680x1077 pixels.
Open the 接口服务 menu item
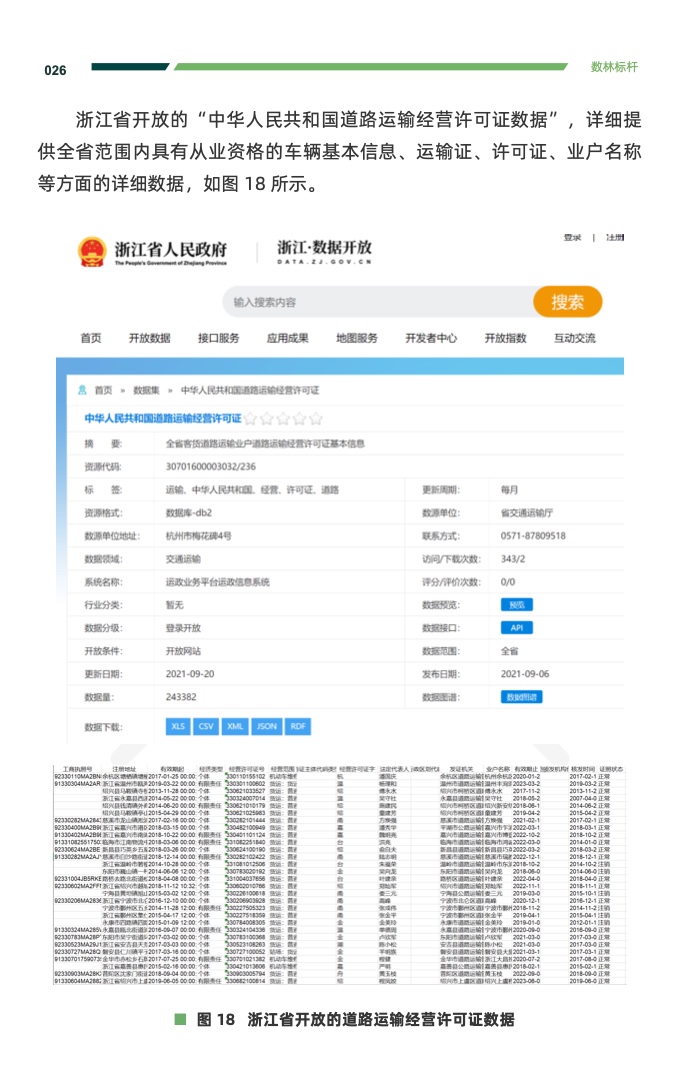click(x=218, y=338)
